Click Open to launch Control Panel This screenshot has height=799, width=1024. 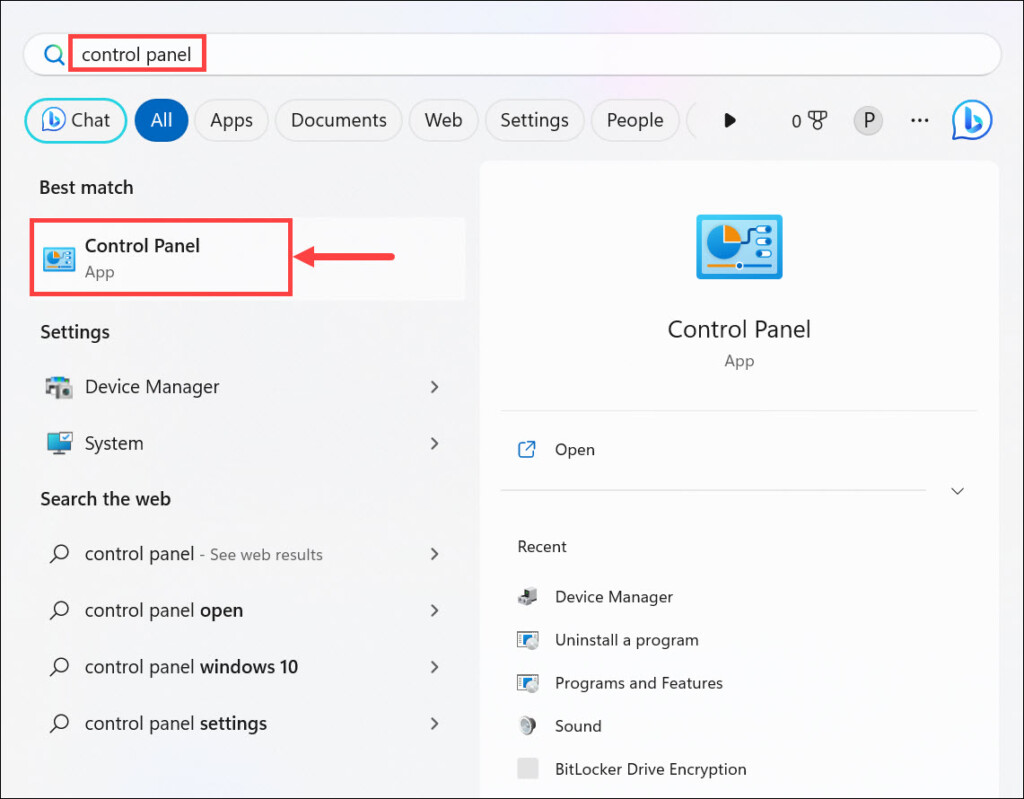pos(574,450)
